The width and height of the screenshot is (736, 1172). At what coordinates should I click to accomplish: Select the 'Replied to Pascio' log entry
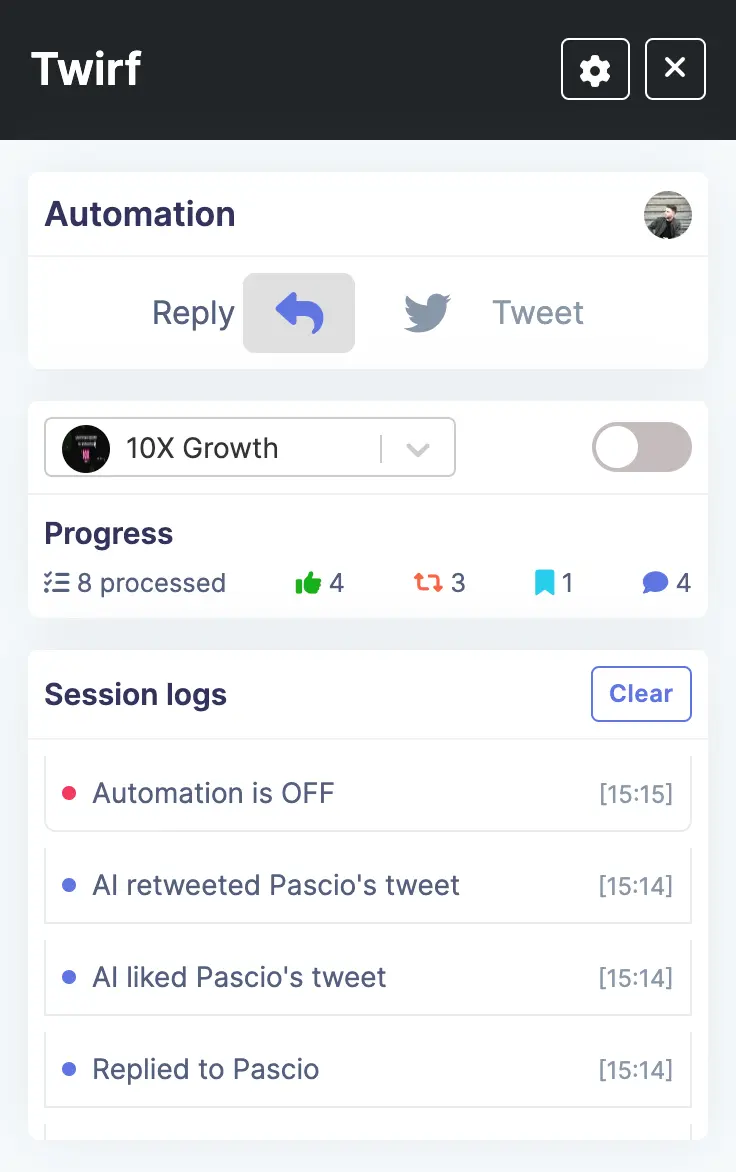coord(368,1068)
